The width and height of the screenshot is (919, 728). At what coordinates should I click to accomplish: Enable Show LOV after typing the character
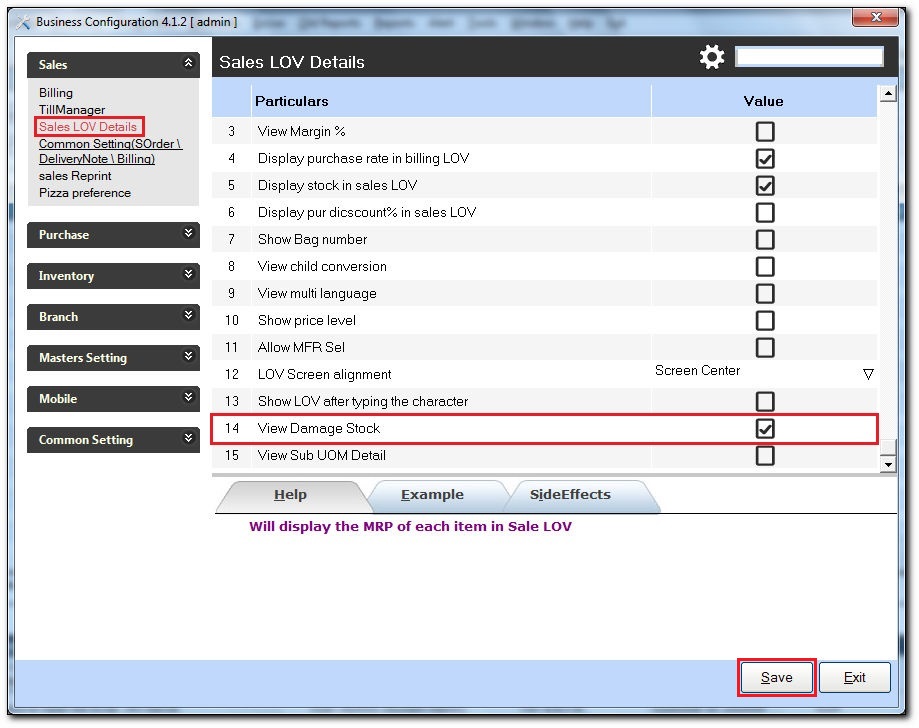(765, 402)
